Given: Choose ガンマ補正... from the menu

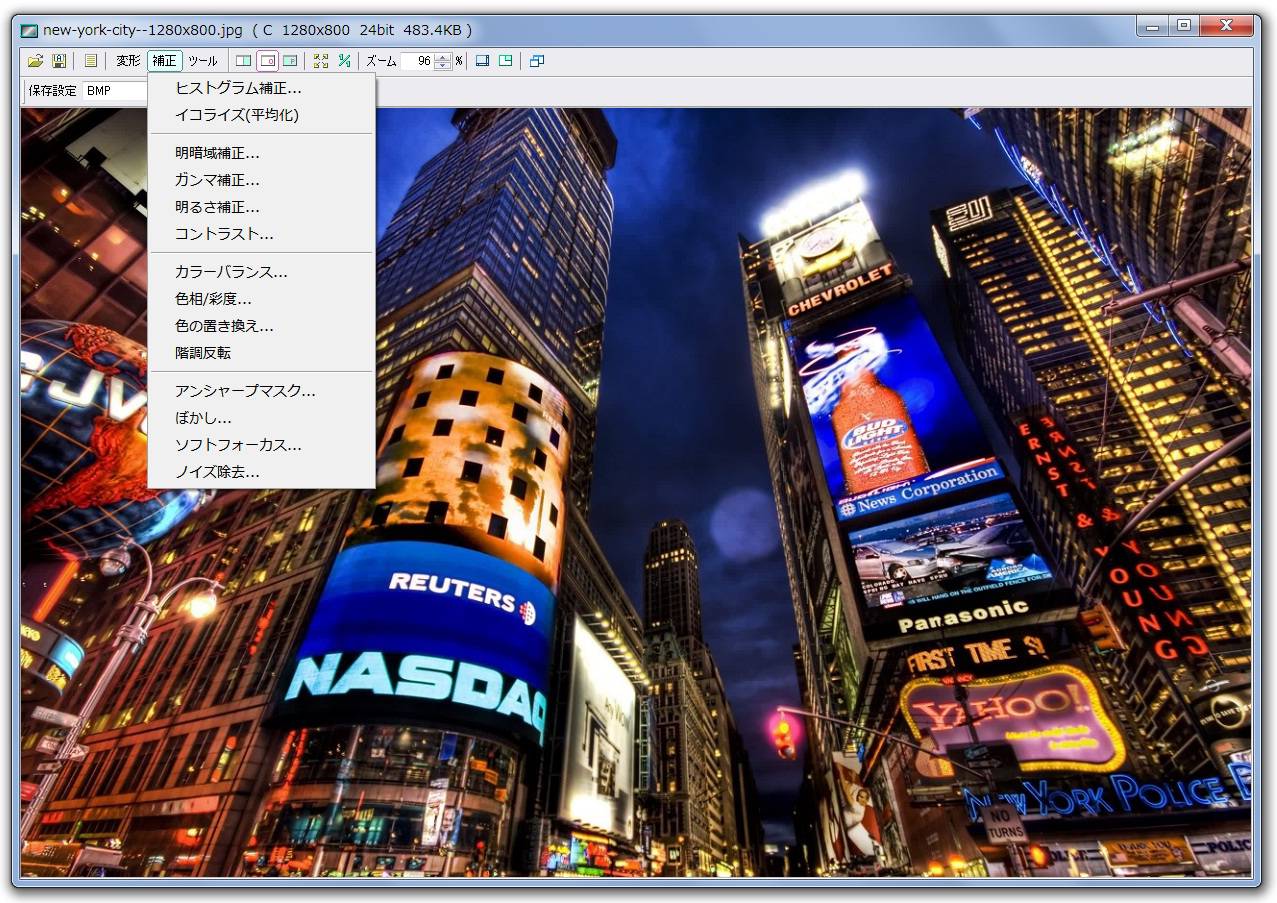Looking at the screenshot, I should point(261,180).
